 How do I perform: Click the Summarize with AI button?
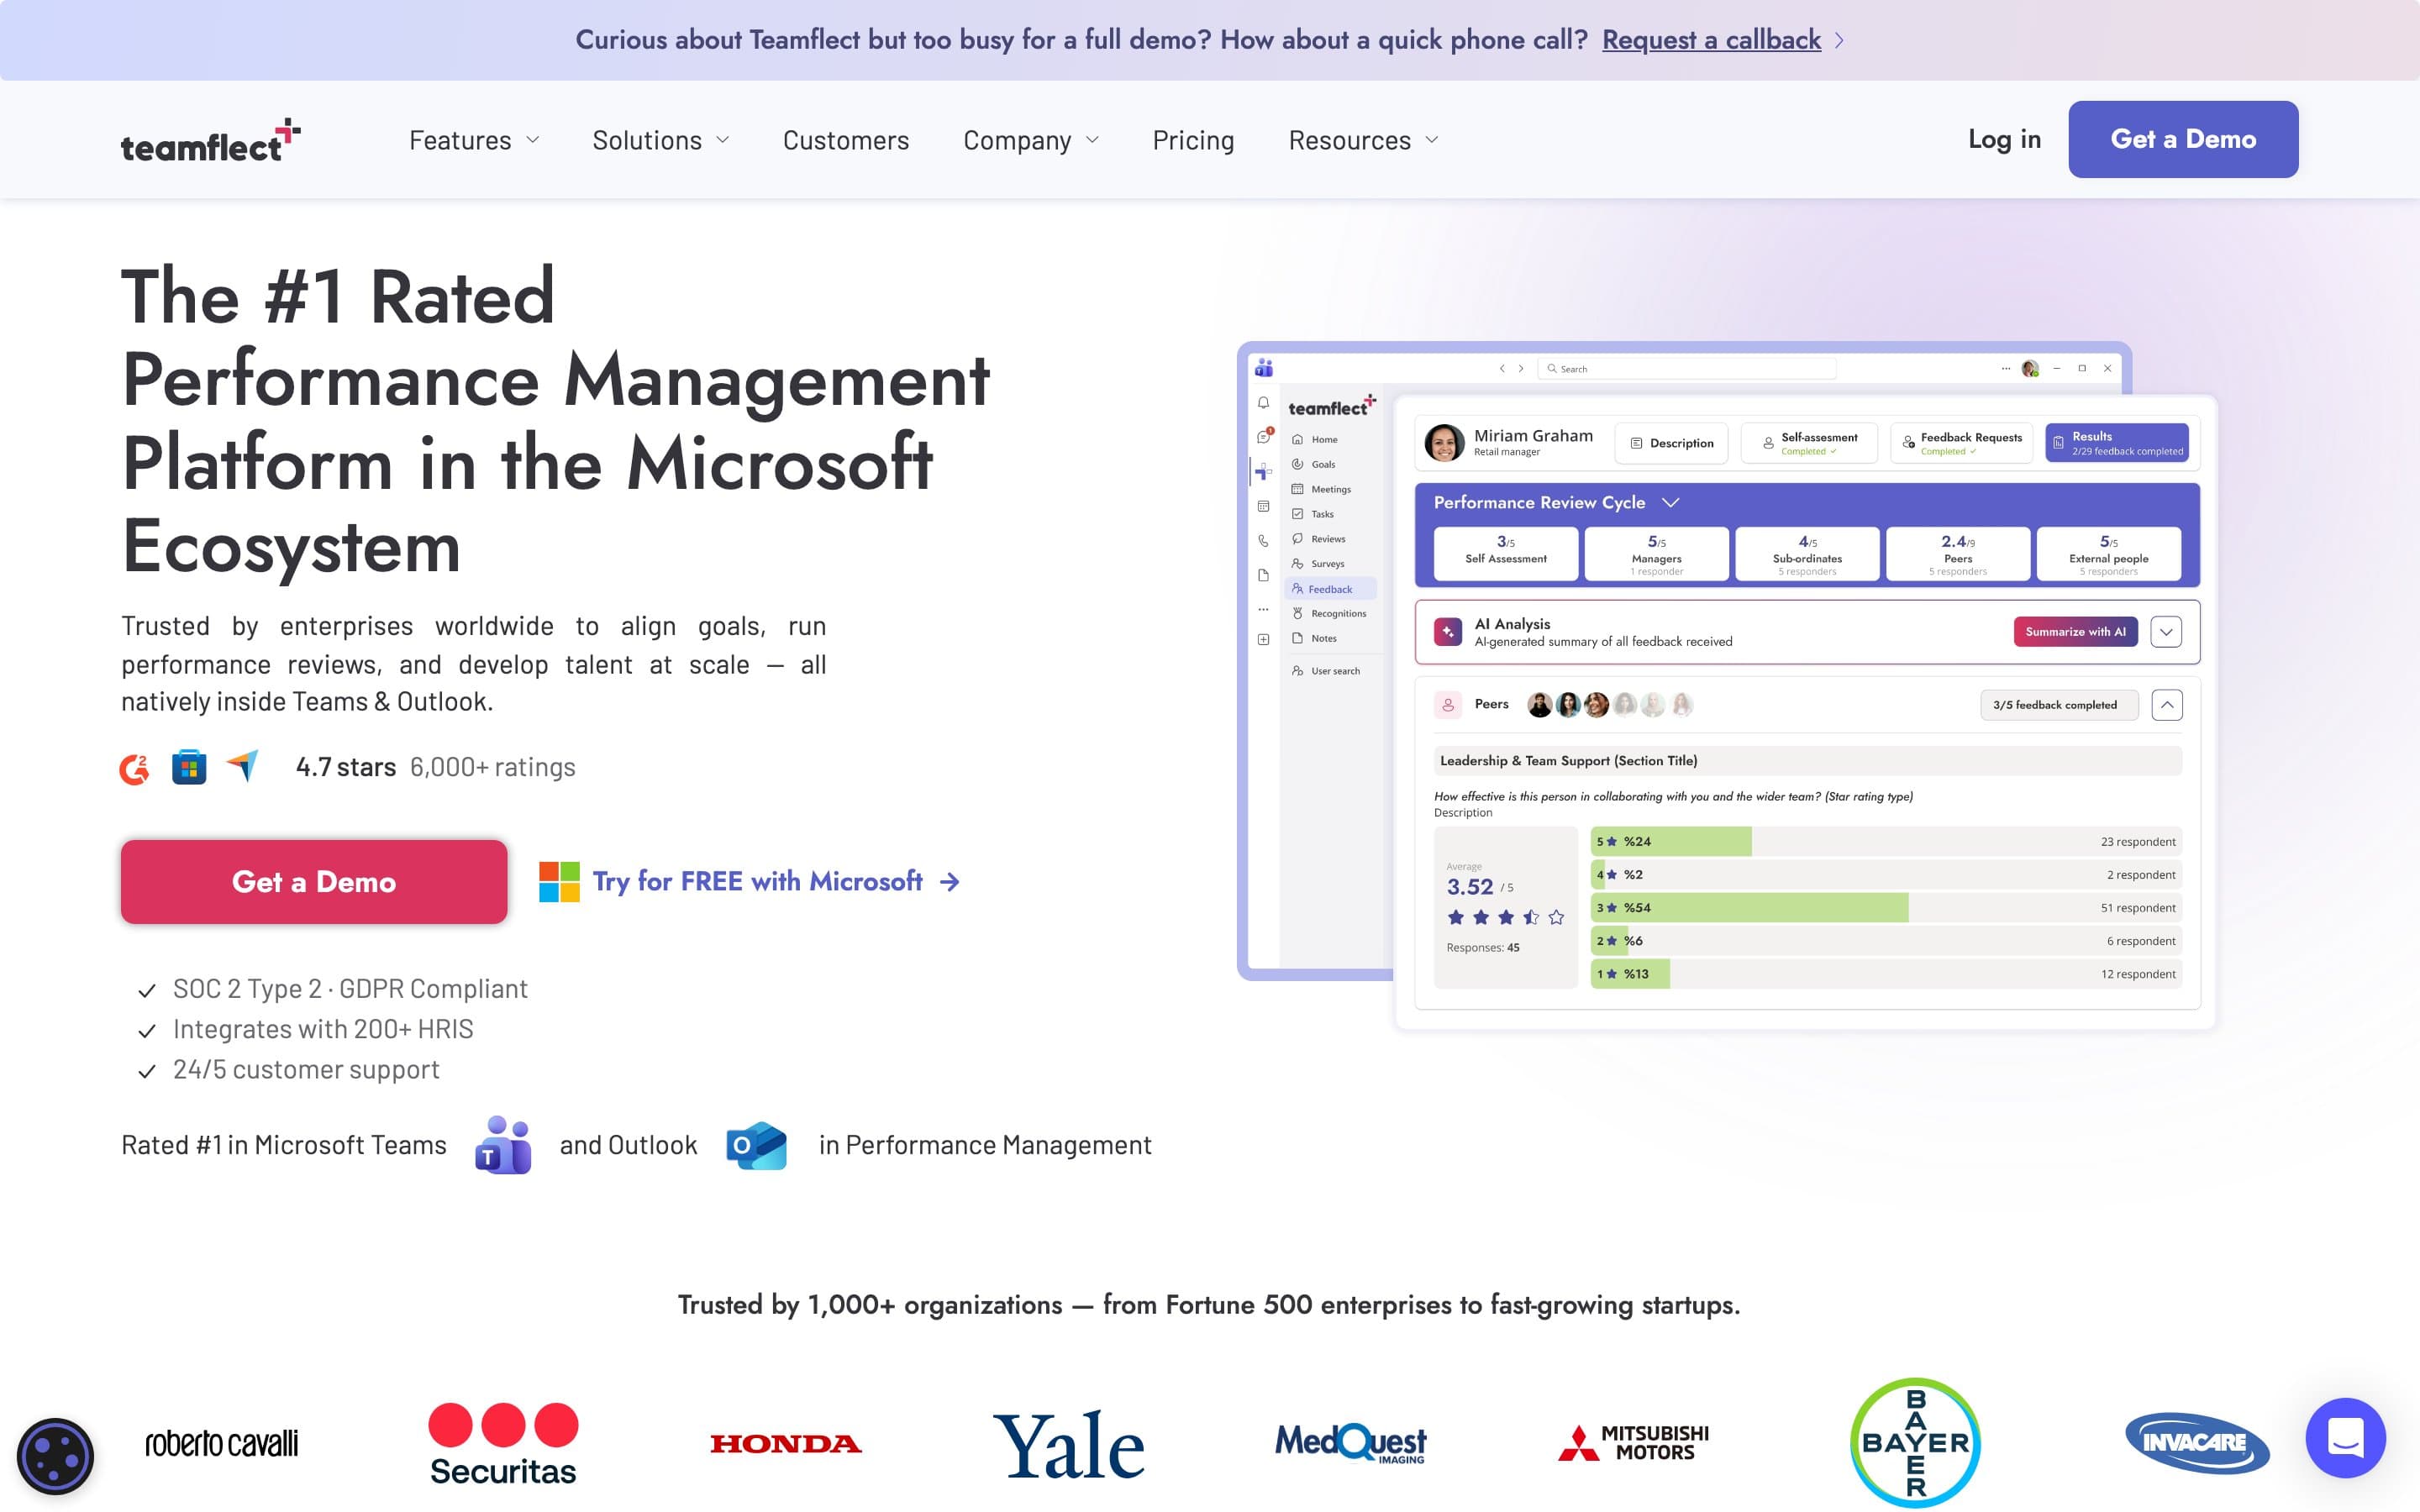point(2075,632)
